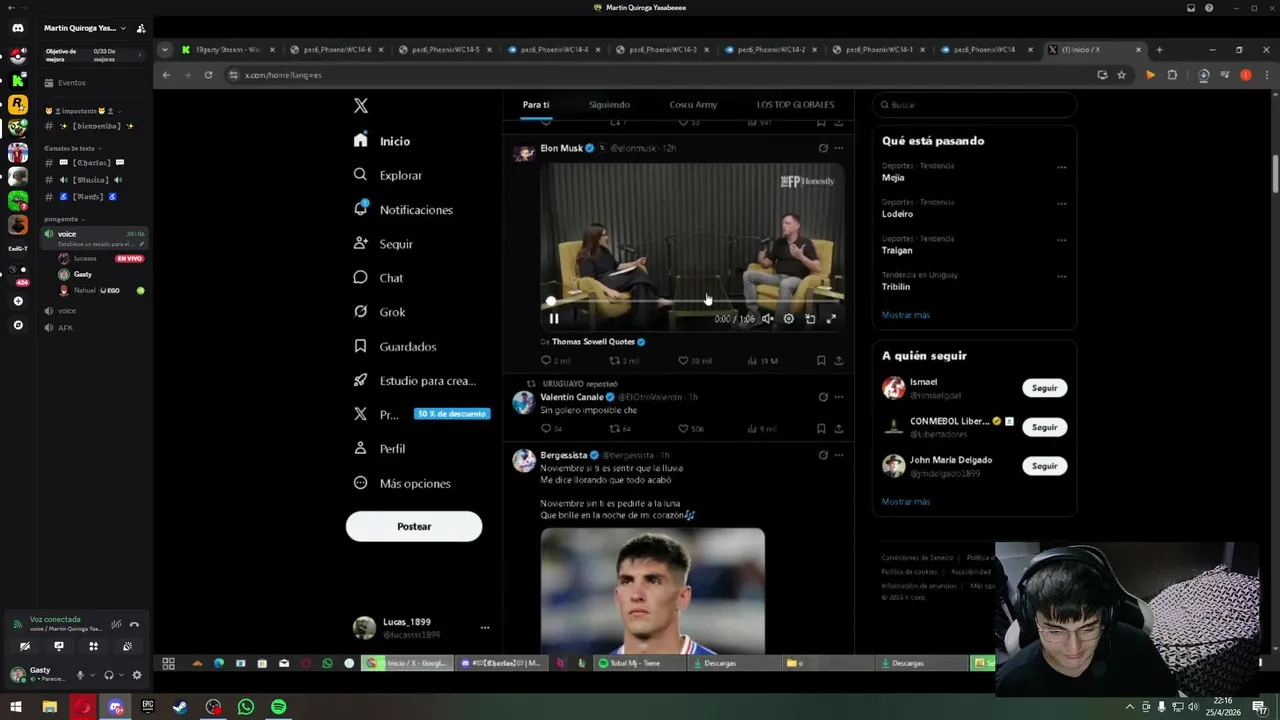Image resolution: width=1280 pixels, height=720 pixels.
Task: Add a new Discord server
Action: click(x=17, y=301)
